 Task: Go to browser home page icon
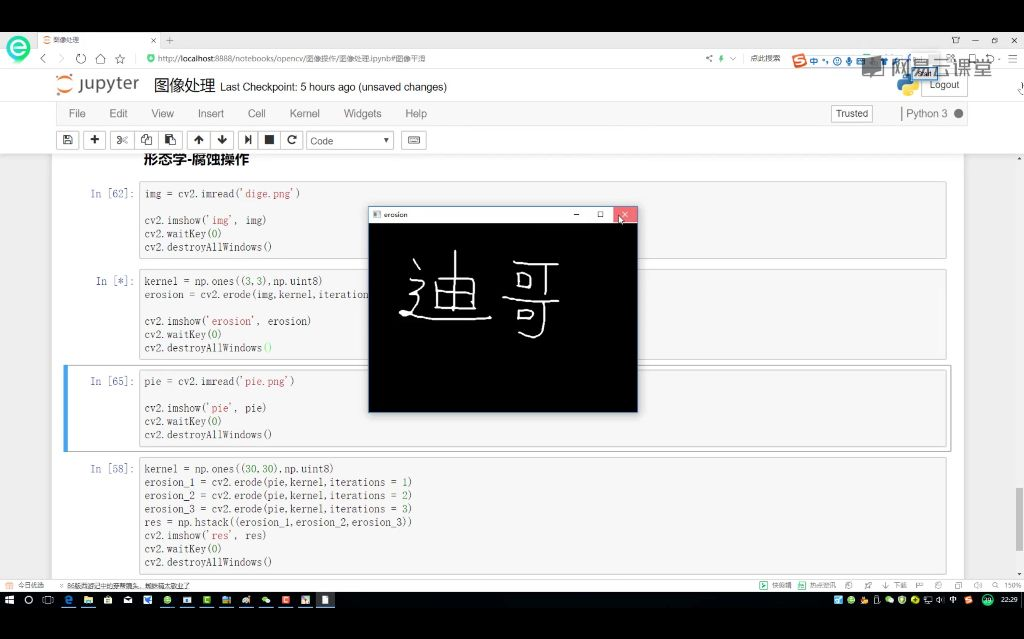(100, 59)
